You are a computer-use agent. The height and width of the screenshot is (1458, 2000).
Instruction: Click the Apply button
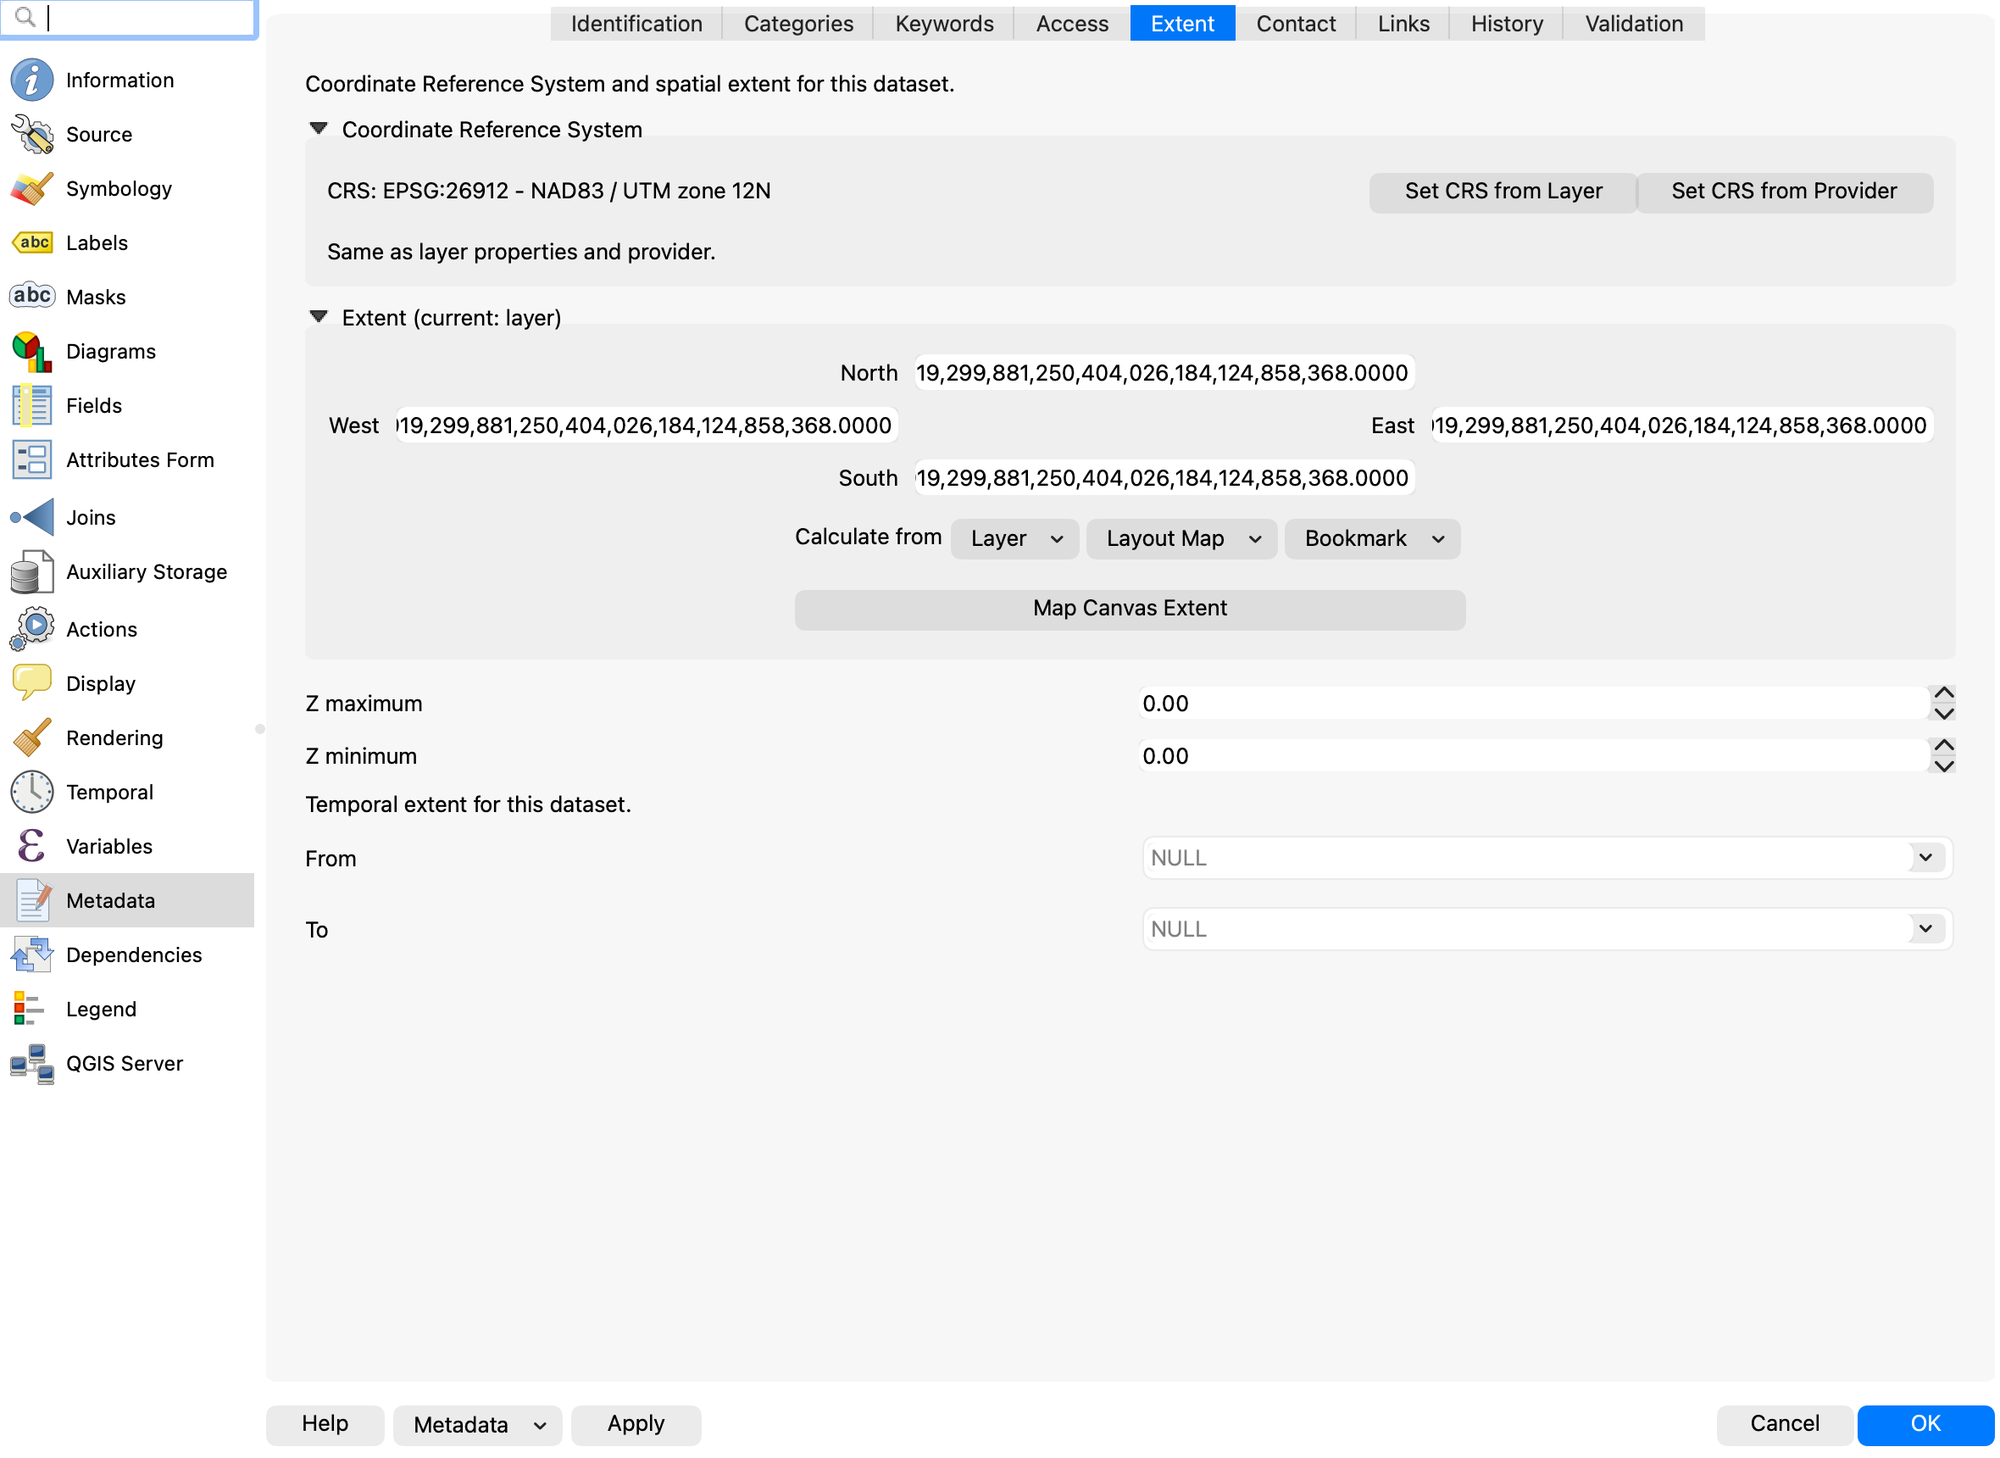(x=636, y=1424)
